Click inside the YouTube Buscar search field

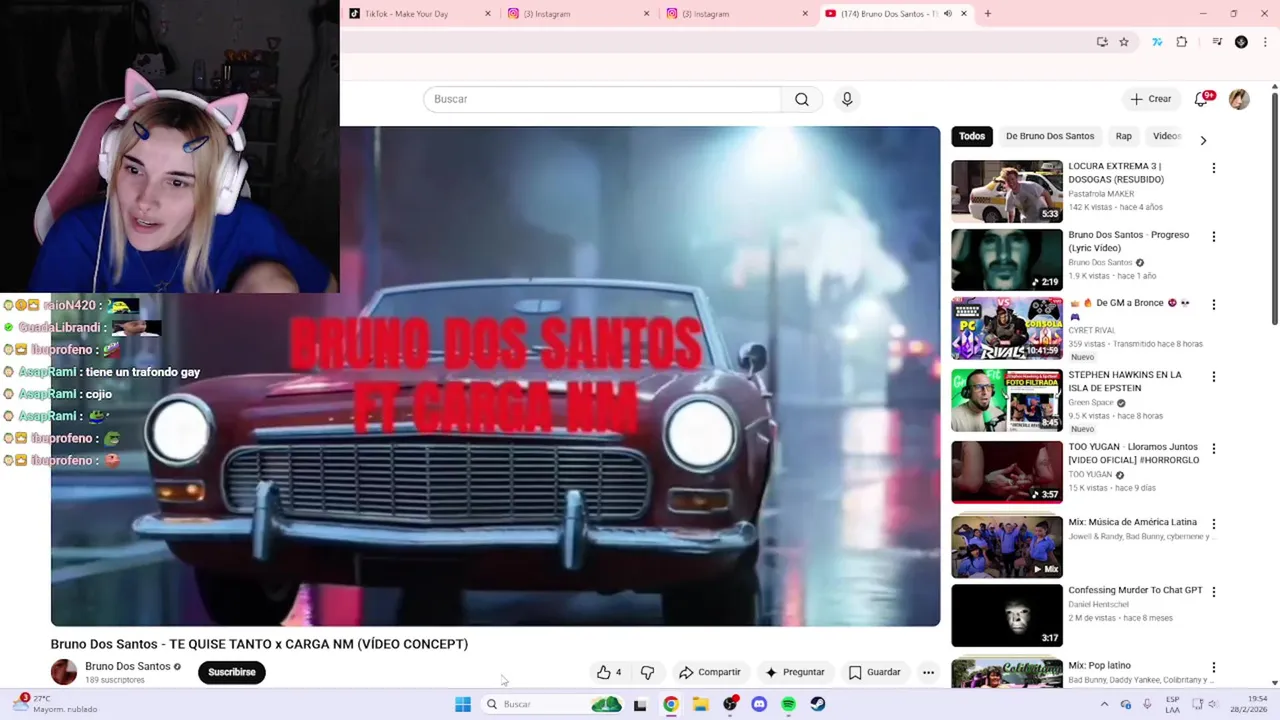click(x=602, y=99)
